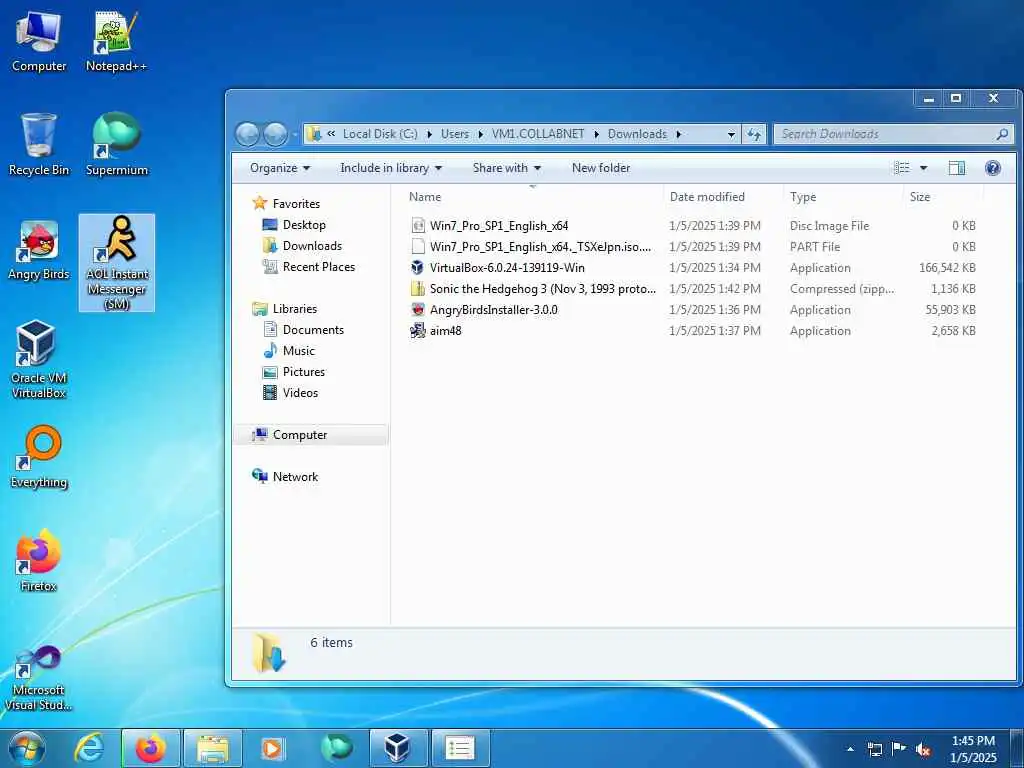
Task: Select the Oracle VM VirtualBox desktop shortcut
Action: [x=39, y=359]
